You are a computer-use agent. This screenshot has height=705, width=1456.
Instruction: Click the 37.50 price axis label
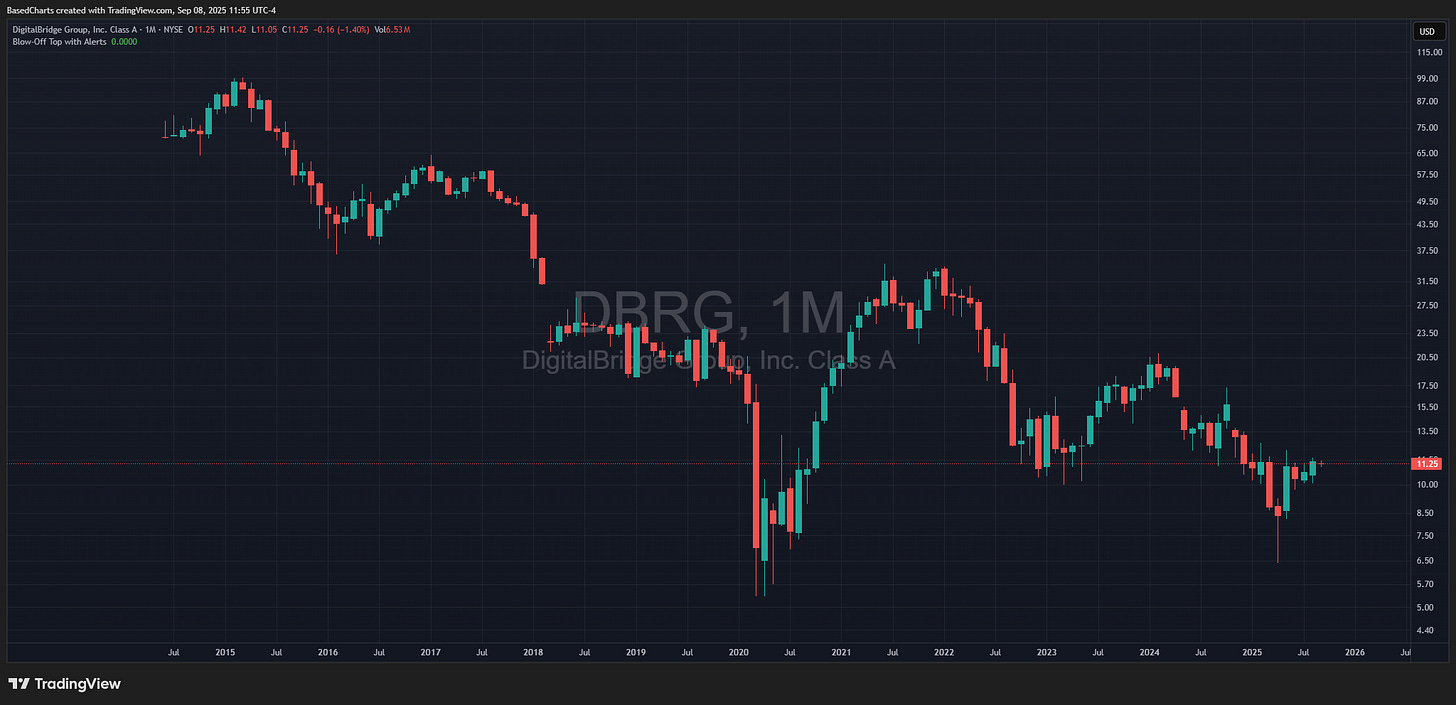tap(1428, 251)
